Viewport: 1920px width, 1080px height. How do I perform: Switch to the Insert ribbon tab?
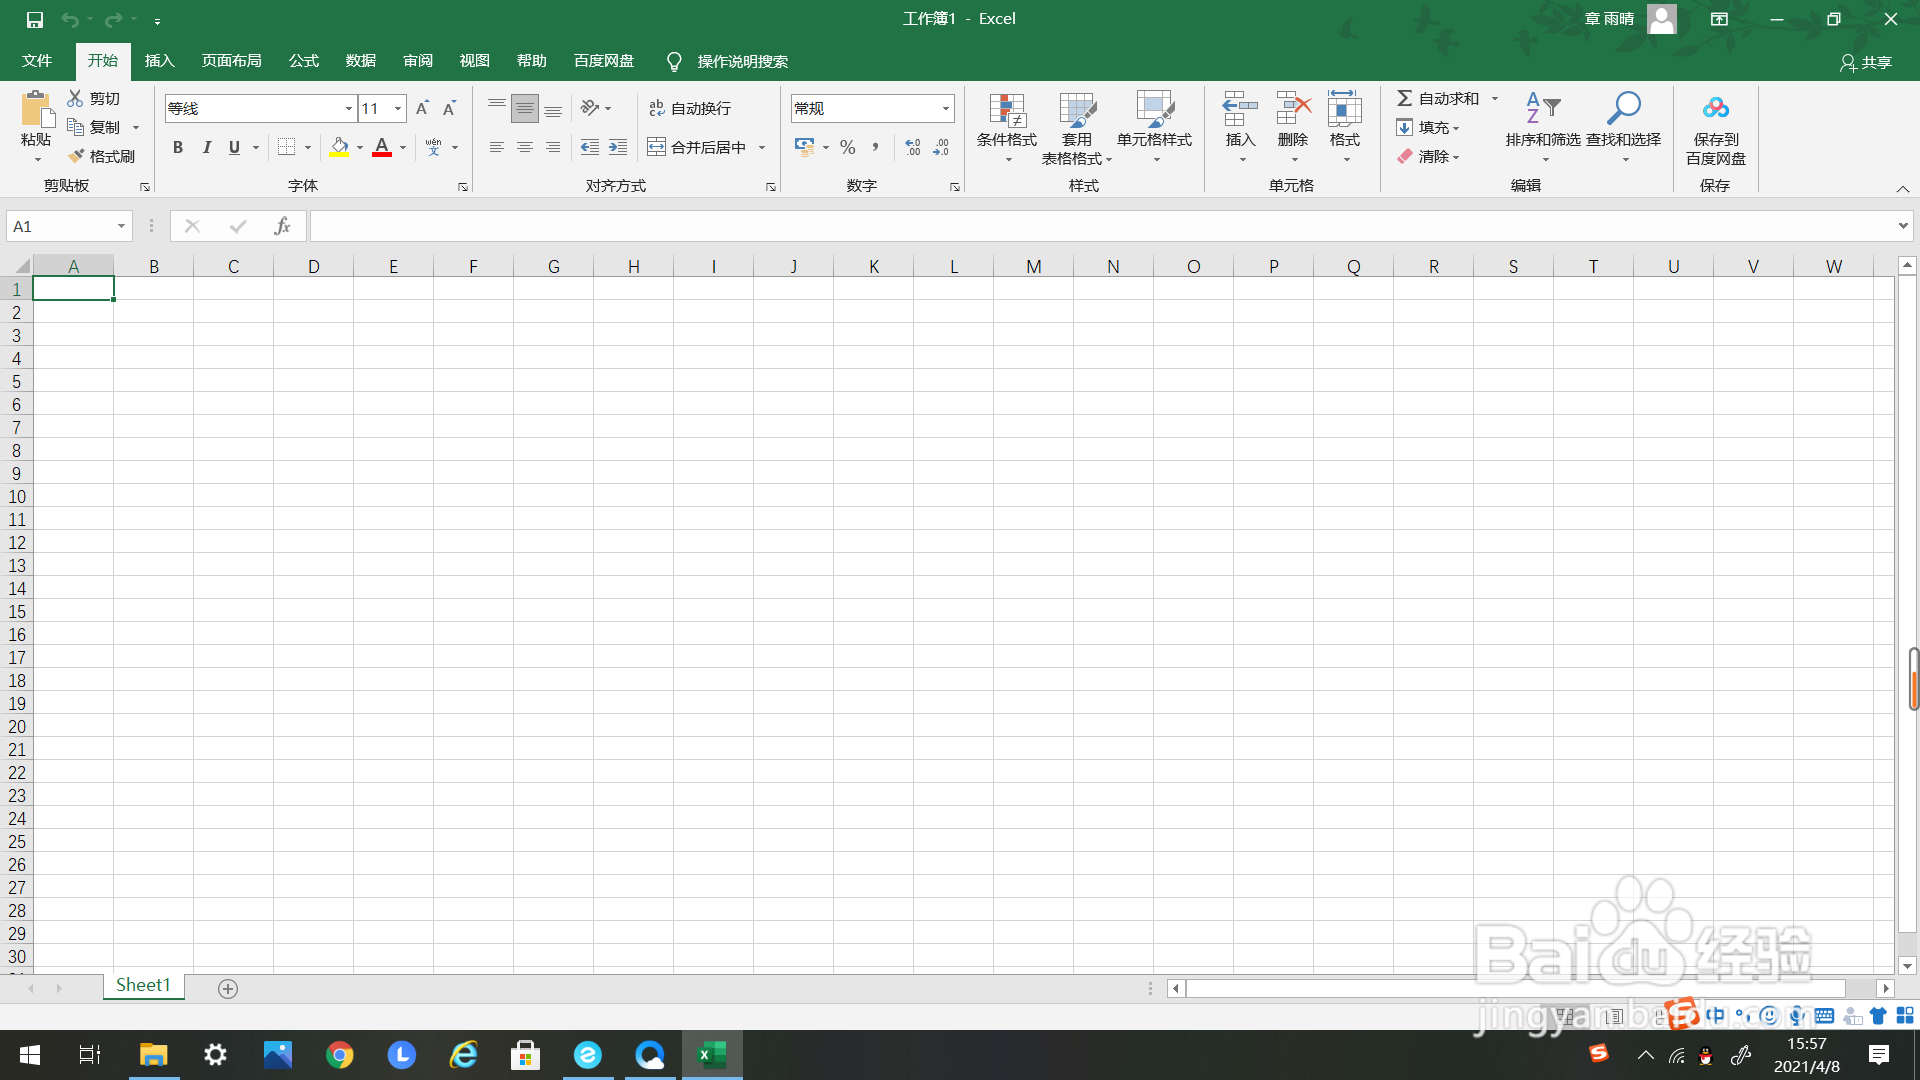[159, 61]
